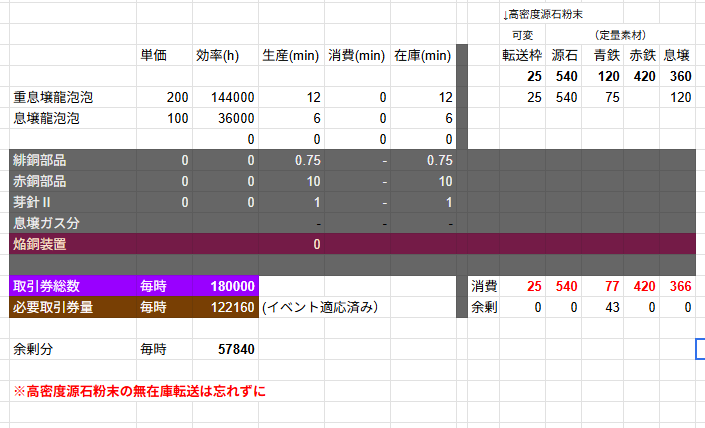Select the brown 必要取引券量 cell
Screen dimensions: 705x428
pos(73,307)
